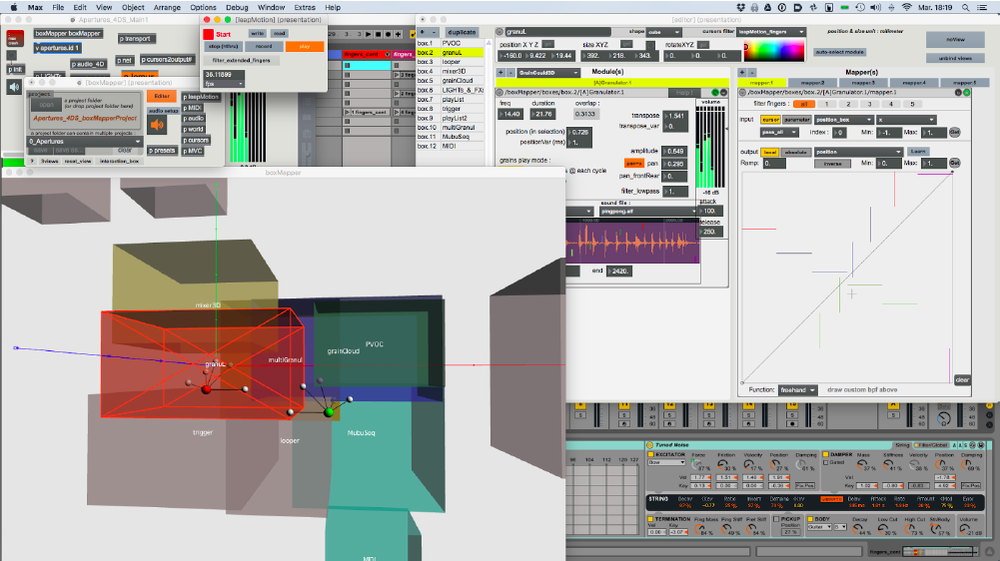The image size is (1000, 561).
Task: Click the red max crash icon button
Action: 15,38
